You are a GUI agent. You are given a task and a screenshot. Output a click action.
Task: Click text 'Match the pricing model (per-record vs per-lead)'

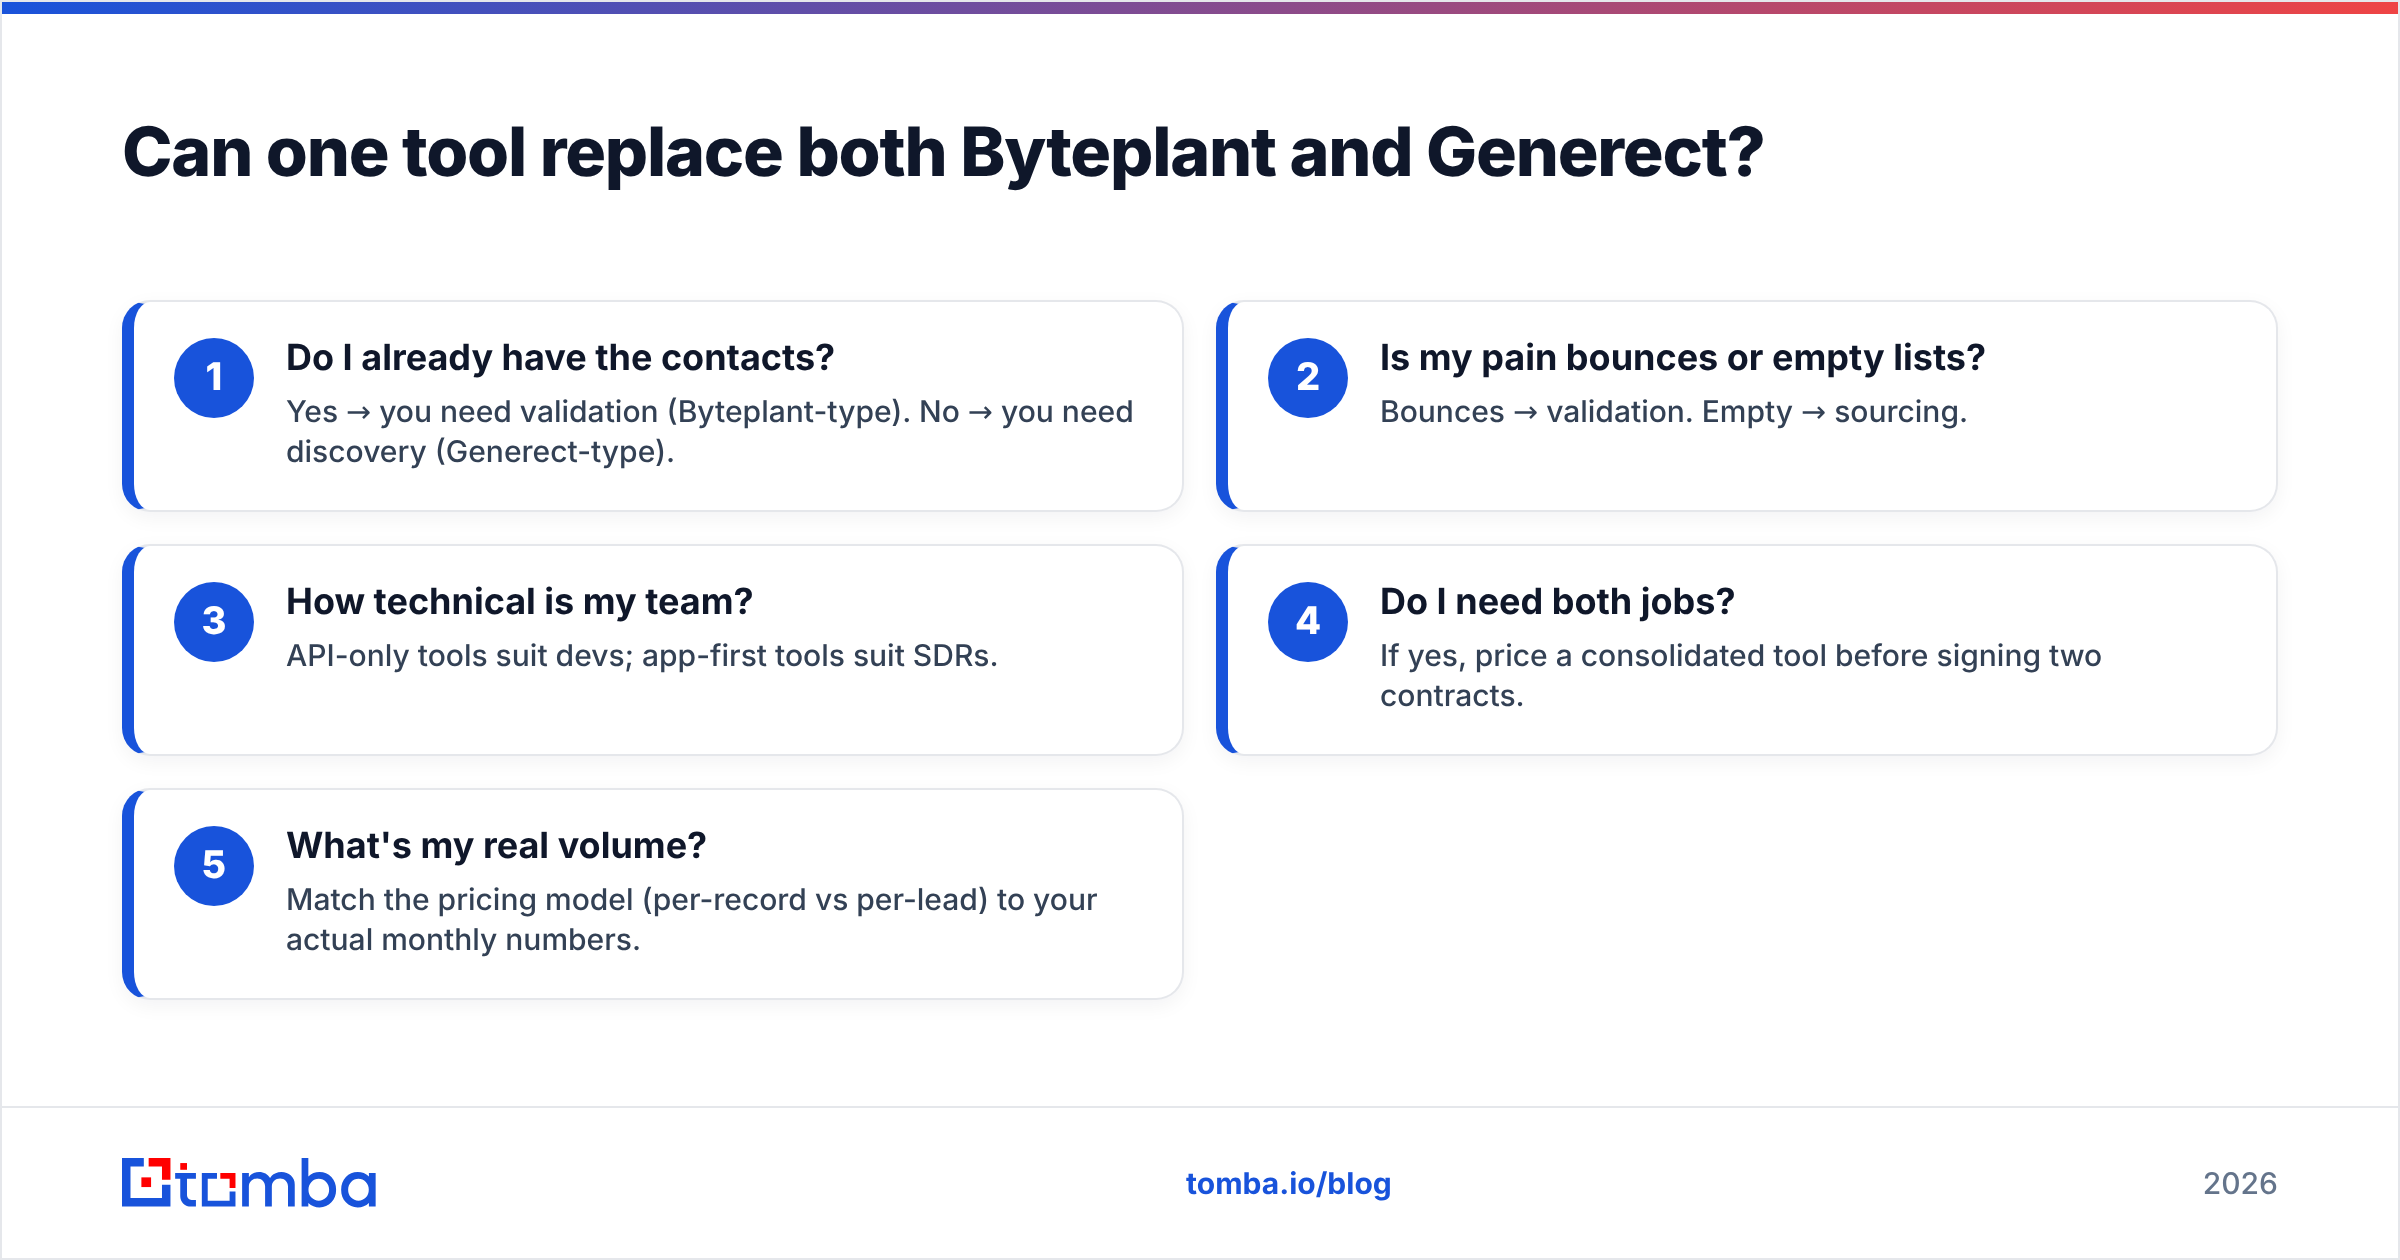tap(637, 900)
